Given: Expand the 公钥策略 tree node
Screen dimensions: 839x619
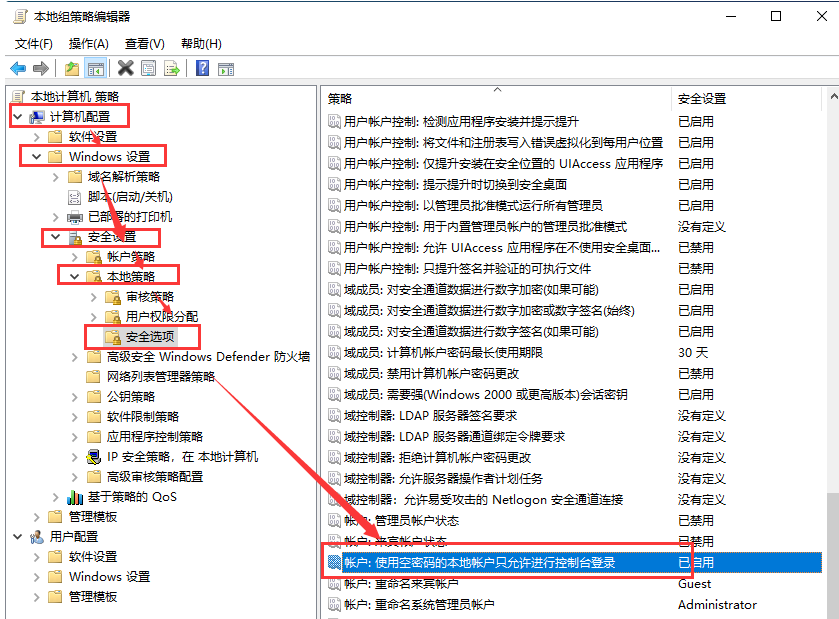Looking at the screenshot, I should [75, 396].
